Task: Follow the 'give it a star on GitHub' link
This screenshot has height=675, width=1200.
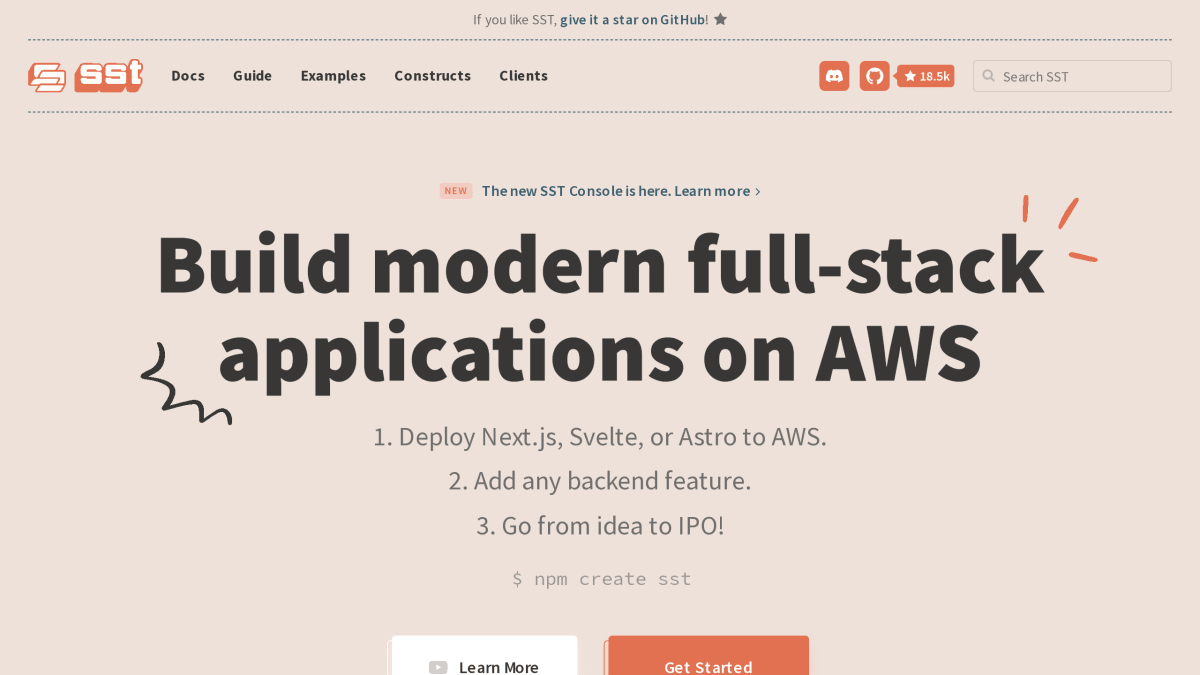Action: click(632, 19)
